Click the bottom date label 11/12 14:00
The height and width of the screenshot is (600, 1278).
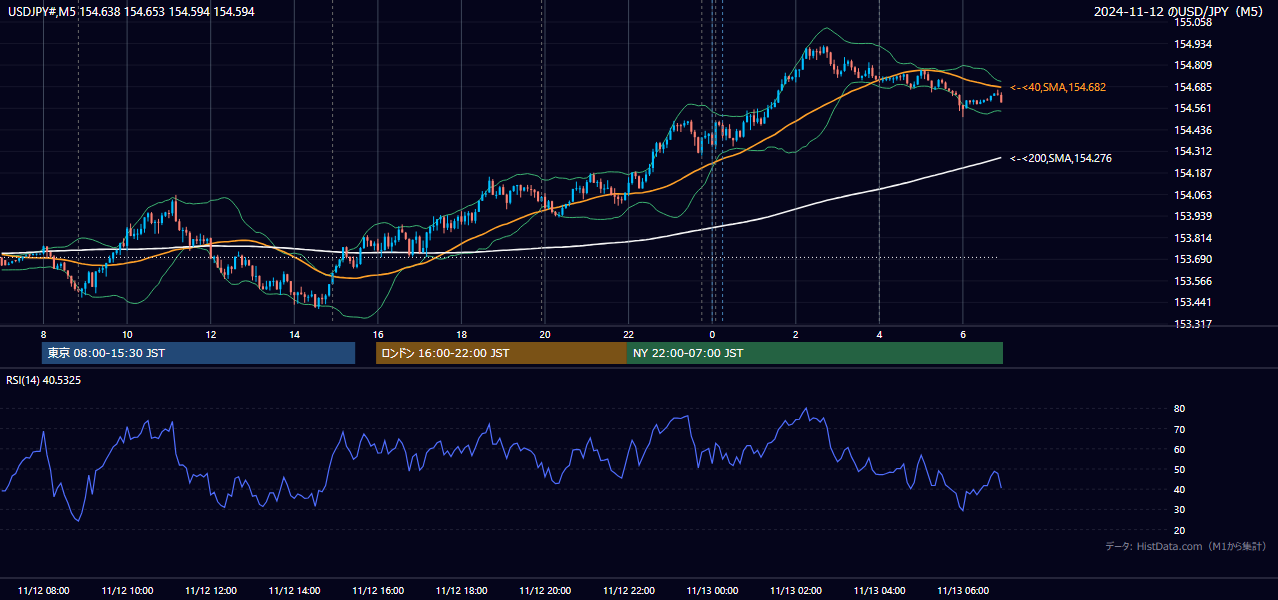(x=295, y=591)
